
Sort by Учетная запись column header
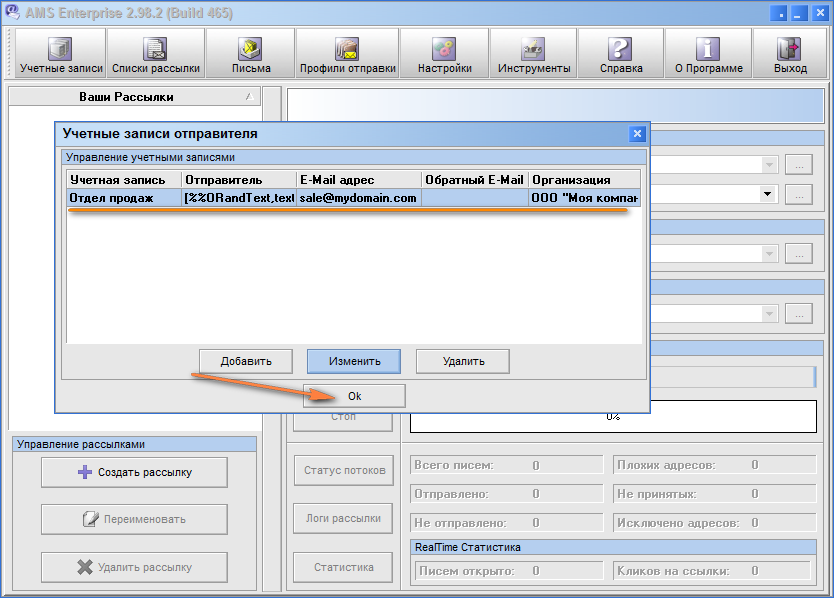point(124,180)
